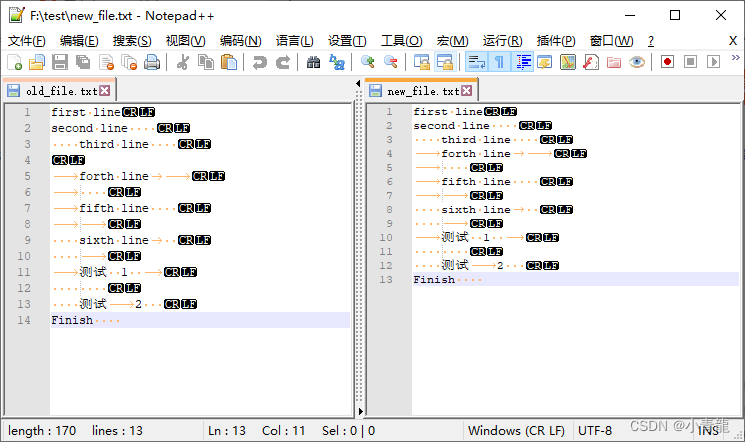
Task: Toggle file monitoring with the eye icon
Action: (637, 62)
